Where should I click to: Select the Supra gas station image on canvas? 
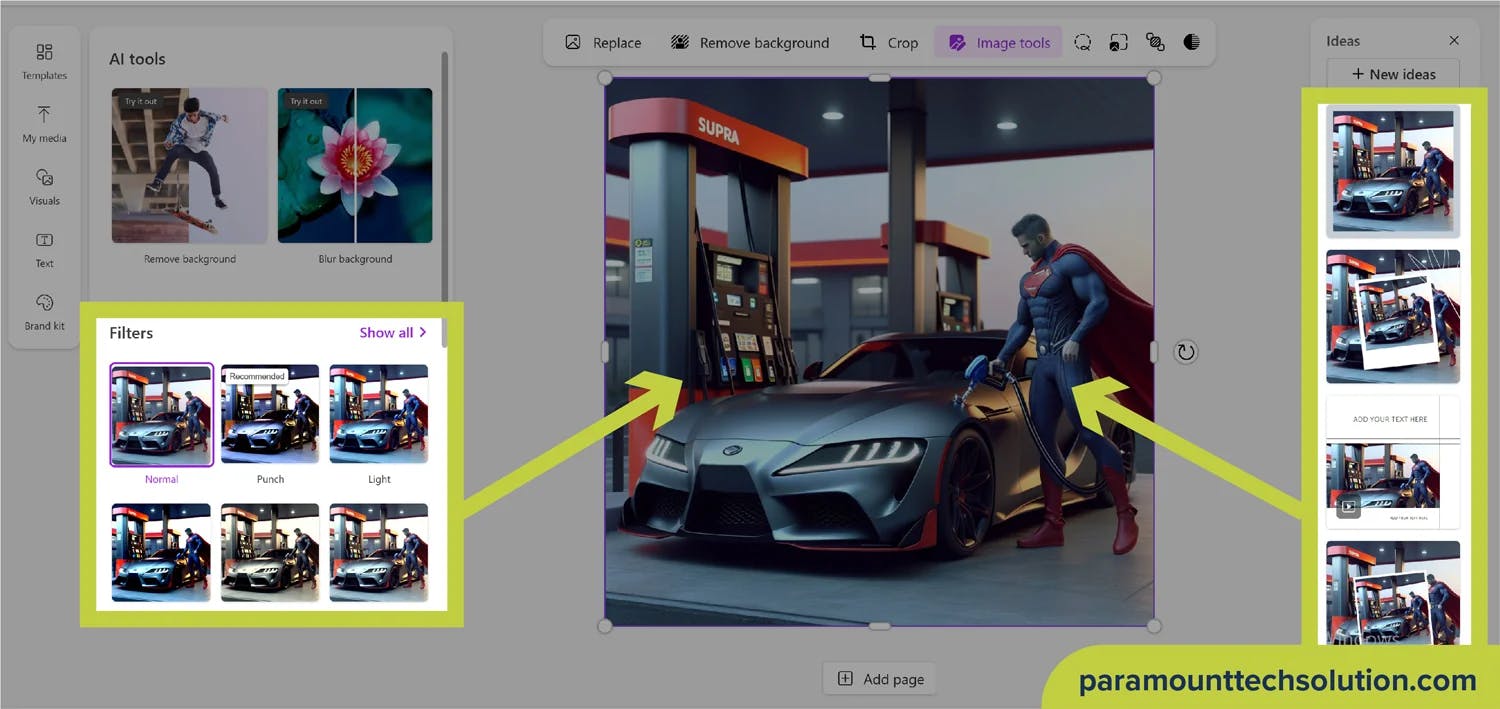tap(879, 352)
